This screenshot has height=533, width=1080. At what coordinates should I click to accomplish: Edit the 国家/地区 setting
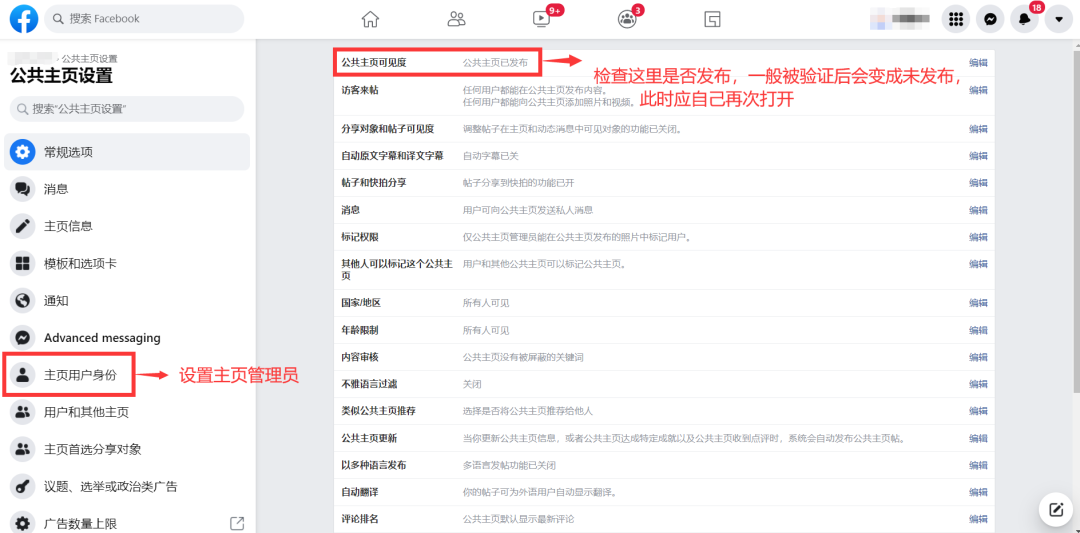[x=978, y=303]
